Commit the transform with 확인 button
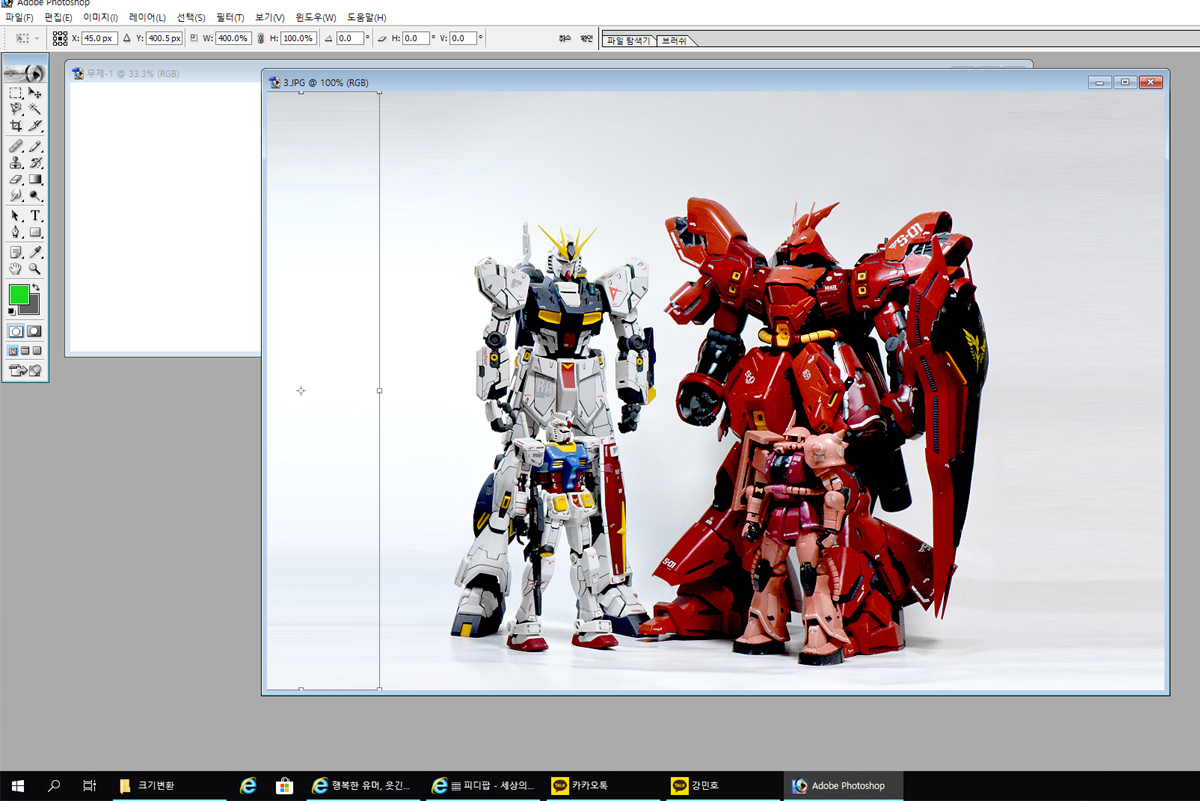This screenshot has height=801, width=1200. (587, 38)
